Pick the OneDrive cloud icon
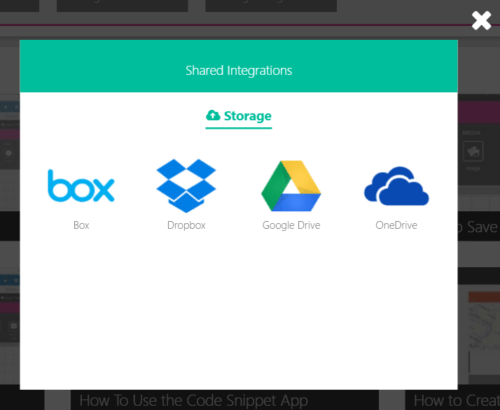Viewport: 500px width, 410px height. coord(396,186)
